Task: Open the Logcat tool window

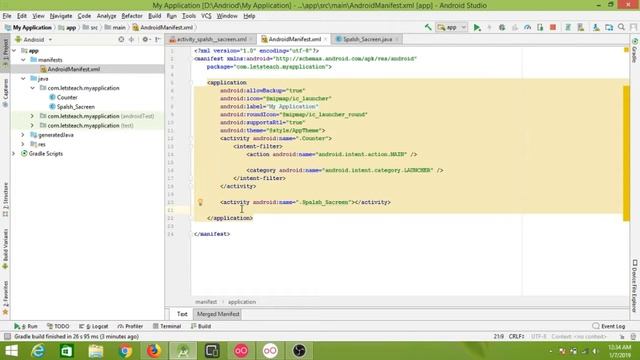Action: point(93,326)
